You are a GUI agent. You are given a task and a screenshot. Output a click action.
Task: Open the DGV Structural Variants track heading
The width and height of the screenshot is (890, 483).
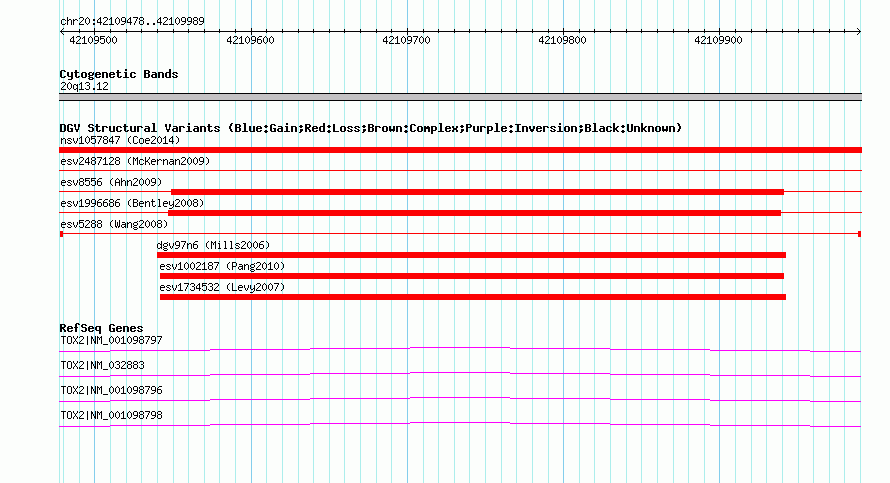(371, 128)
